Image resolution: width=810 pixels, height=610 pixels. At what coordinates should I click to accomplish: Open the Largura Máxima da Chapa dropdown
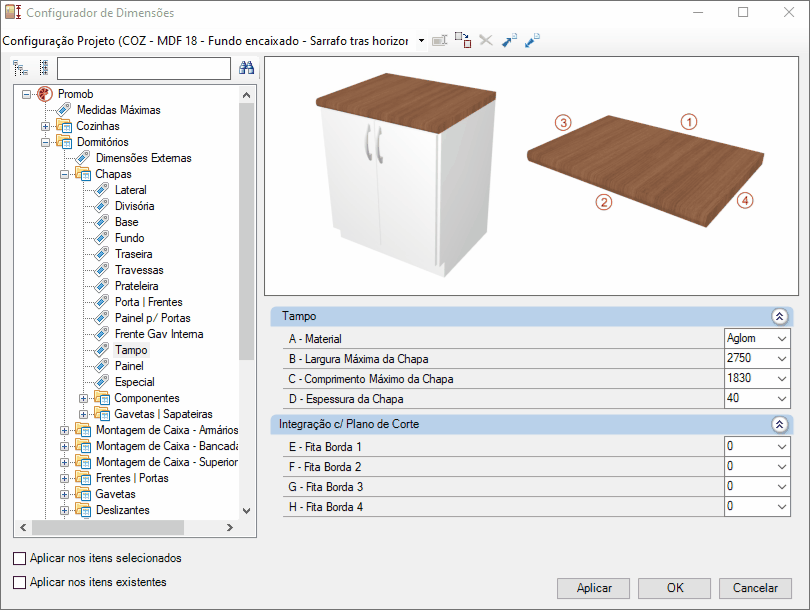click(x=782, y=358)
